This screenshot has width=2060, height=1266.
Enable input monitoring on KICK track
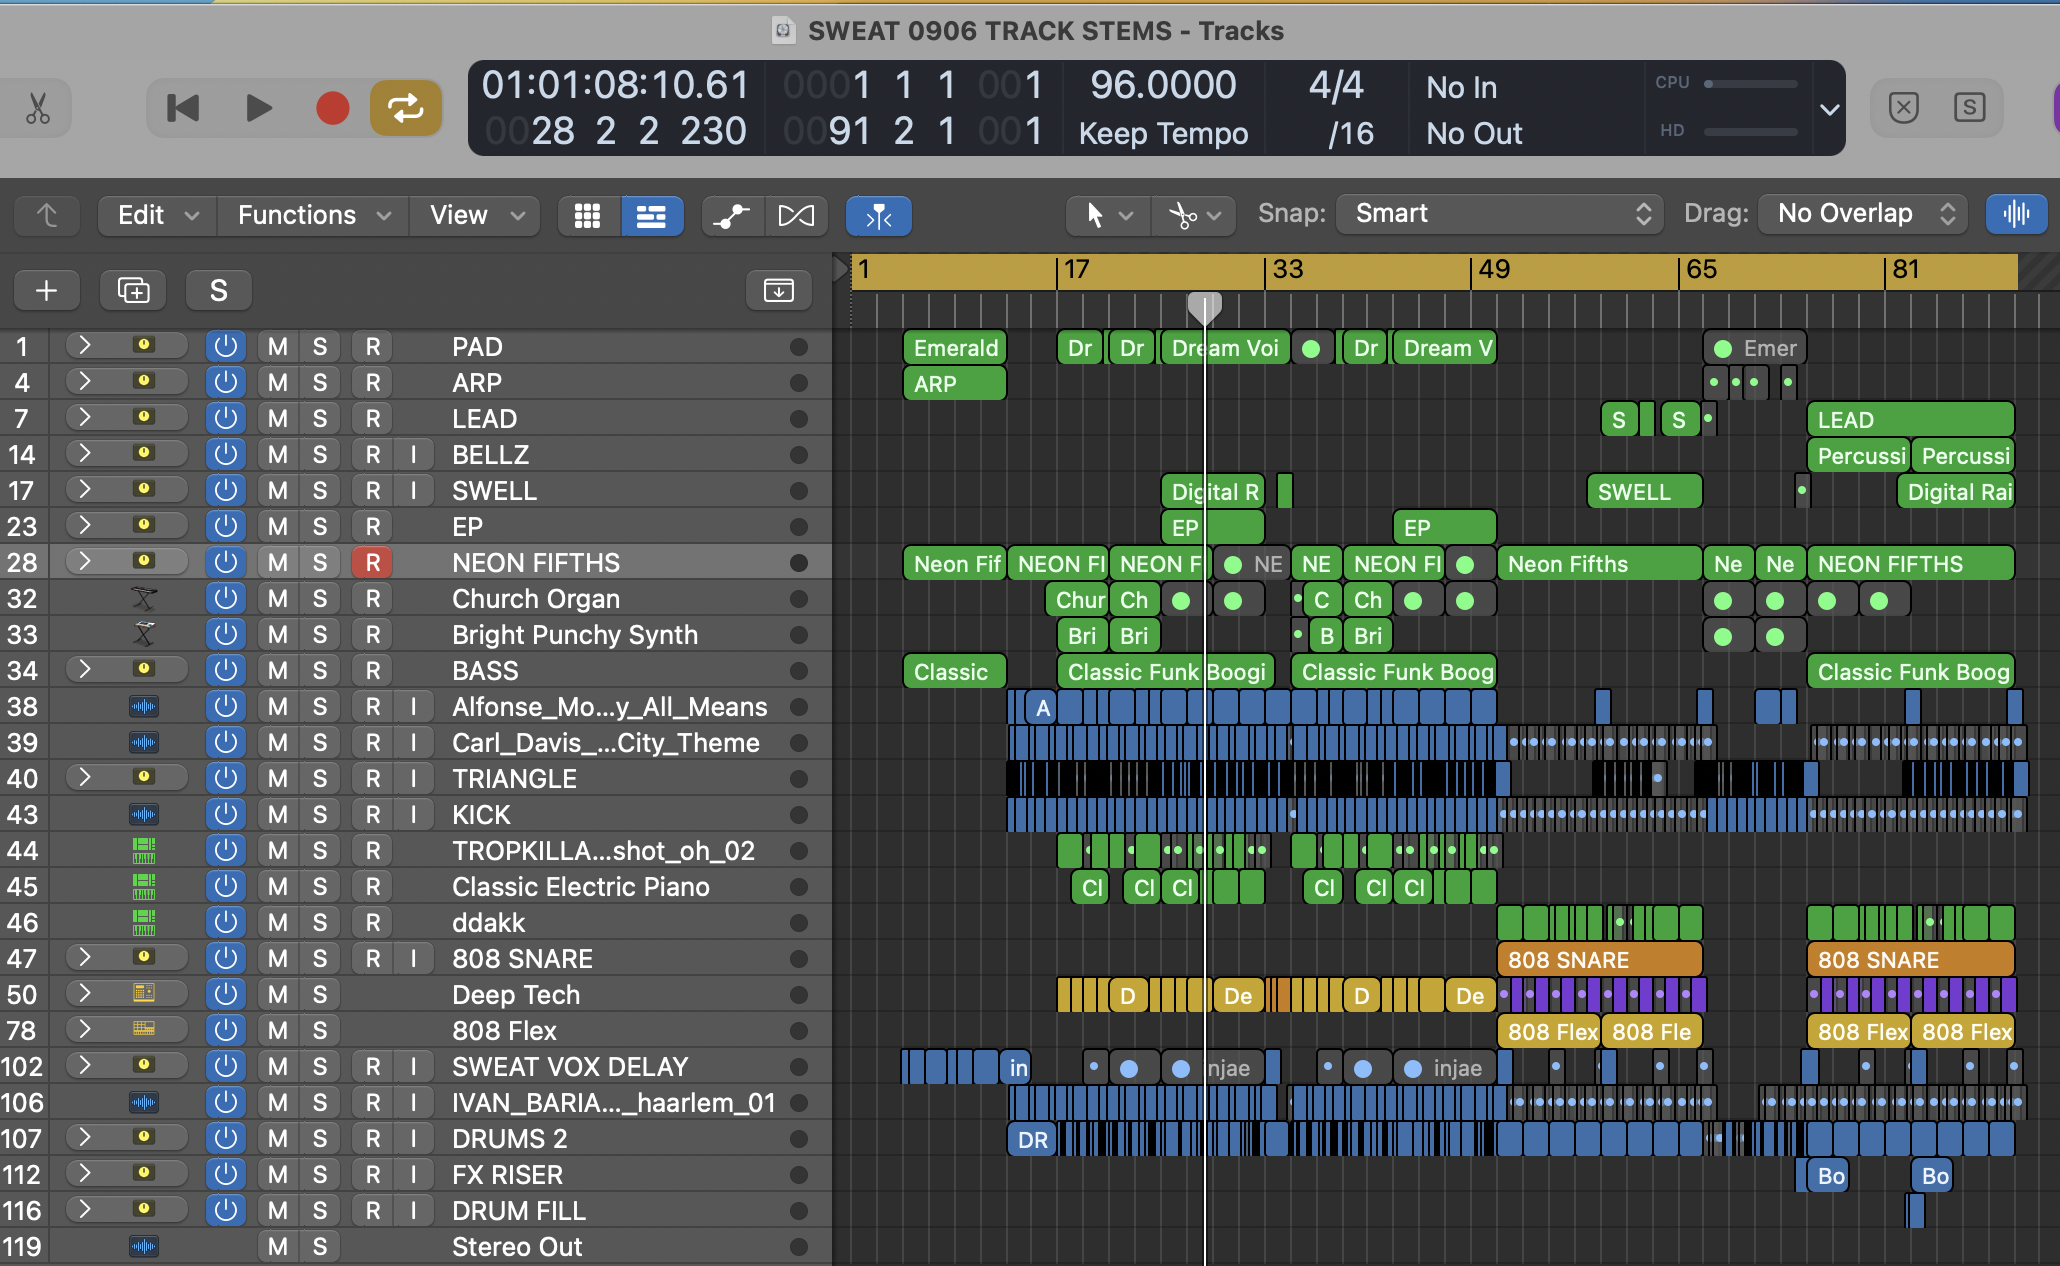click(x=413, y=814)
